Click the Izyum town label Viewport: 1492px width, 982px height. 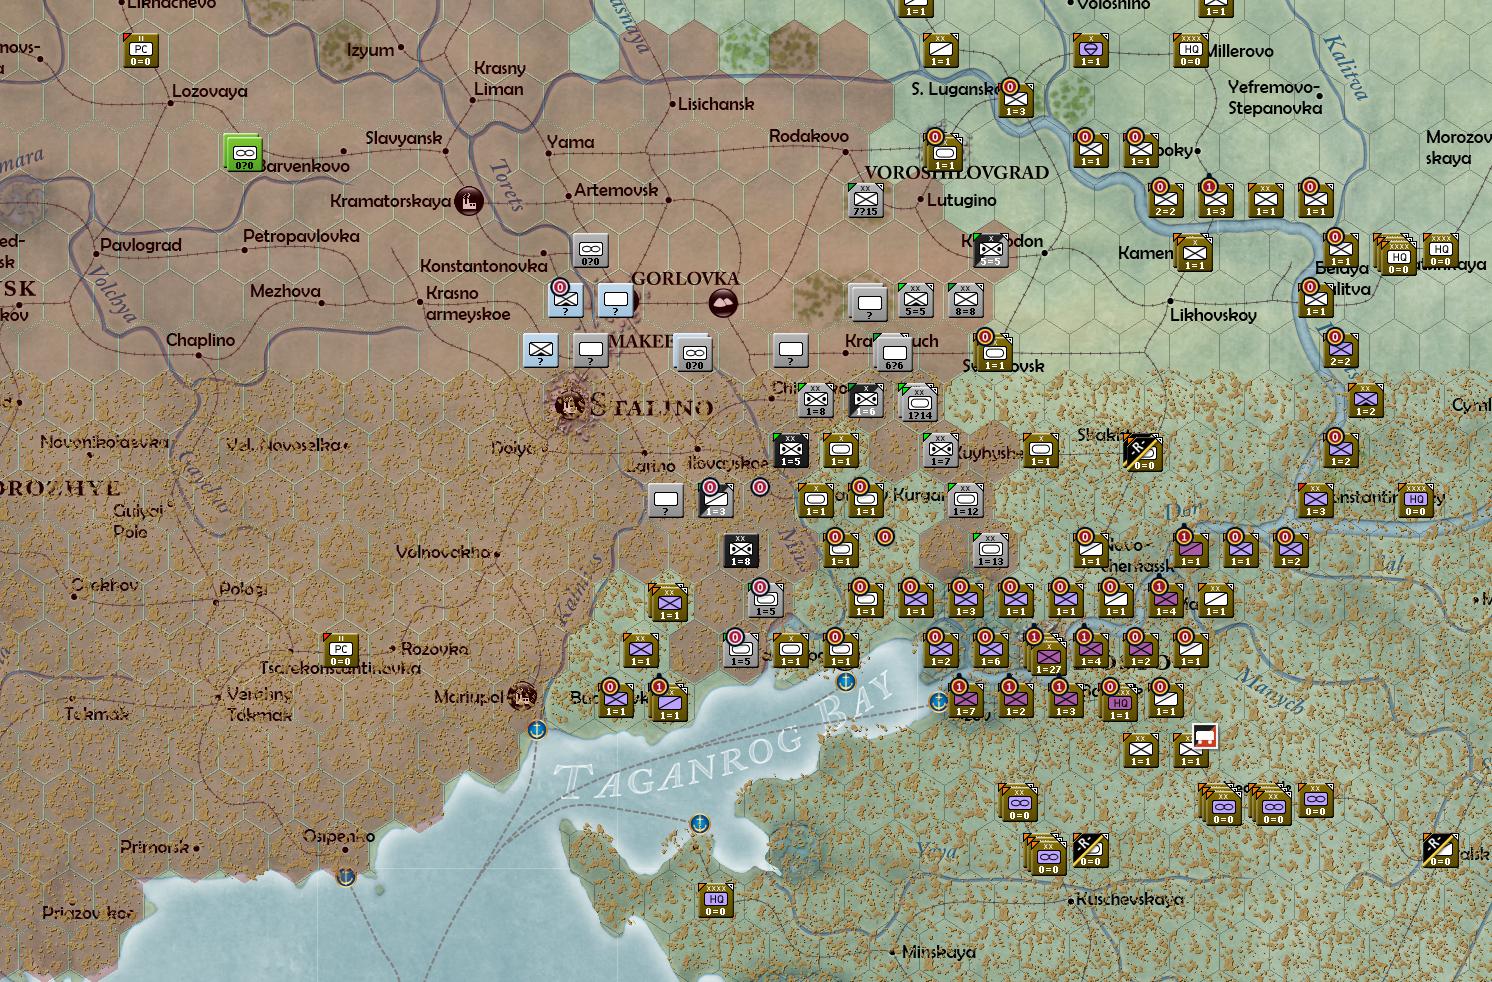[x=370, y=50]
